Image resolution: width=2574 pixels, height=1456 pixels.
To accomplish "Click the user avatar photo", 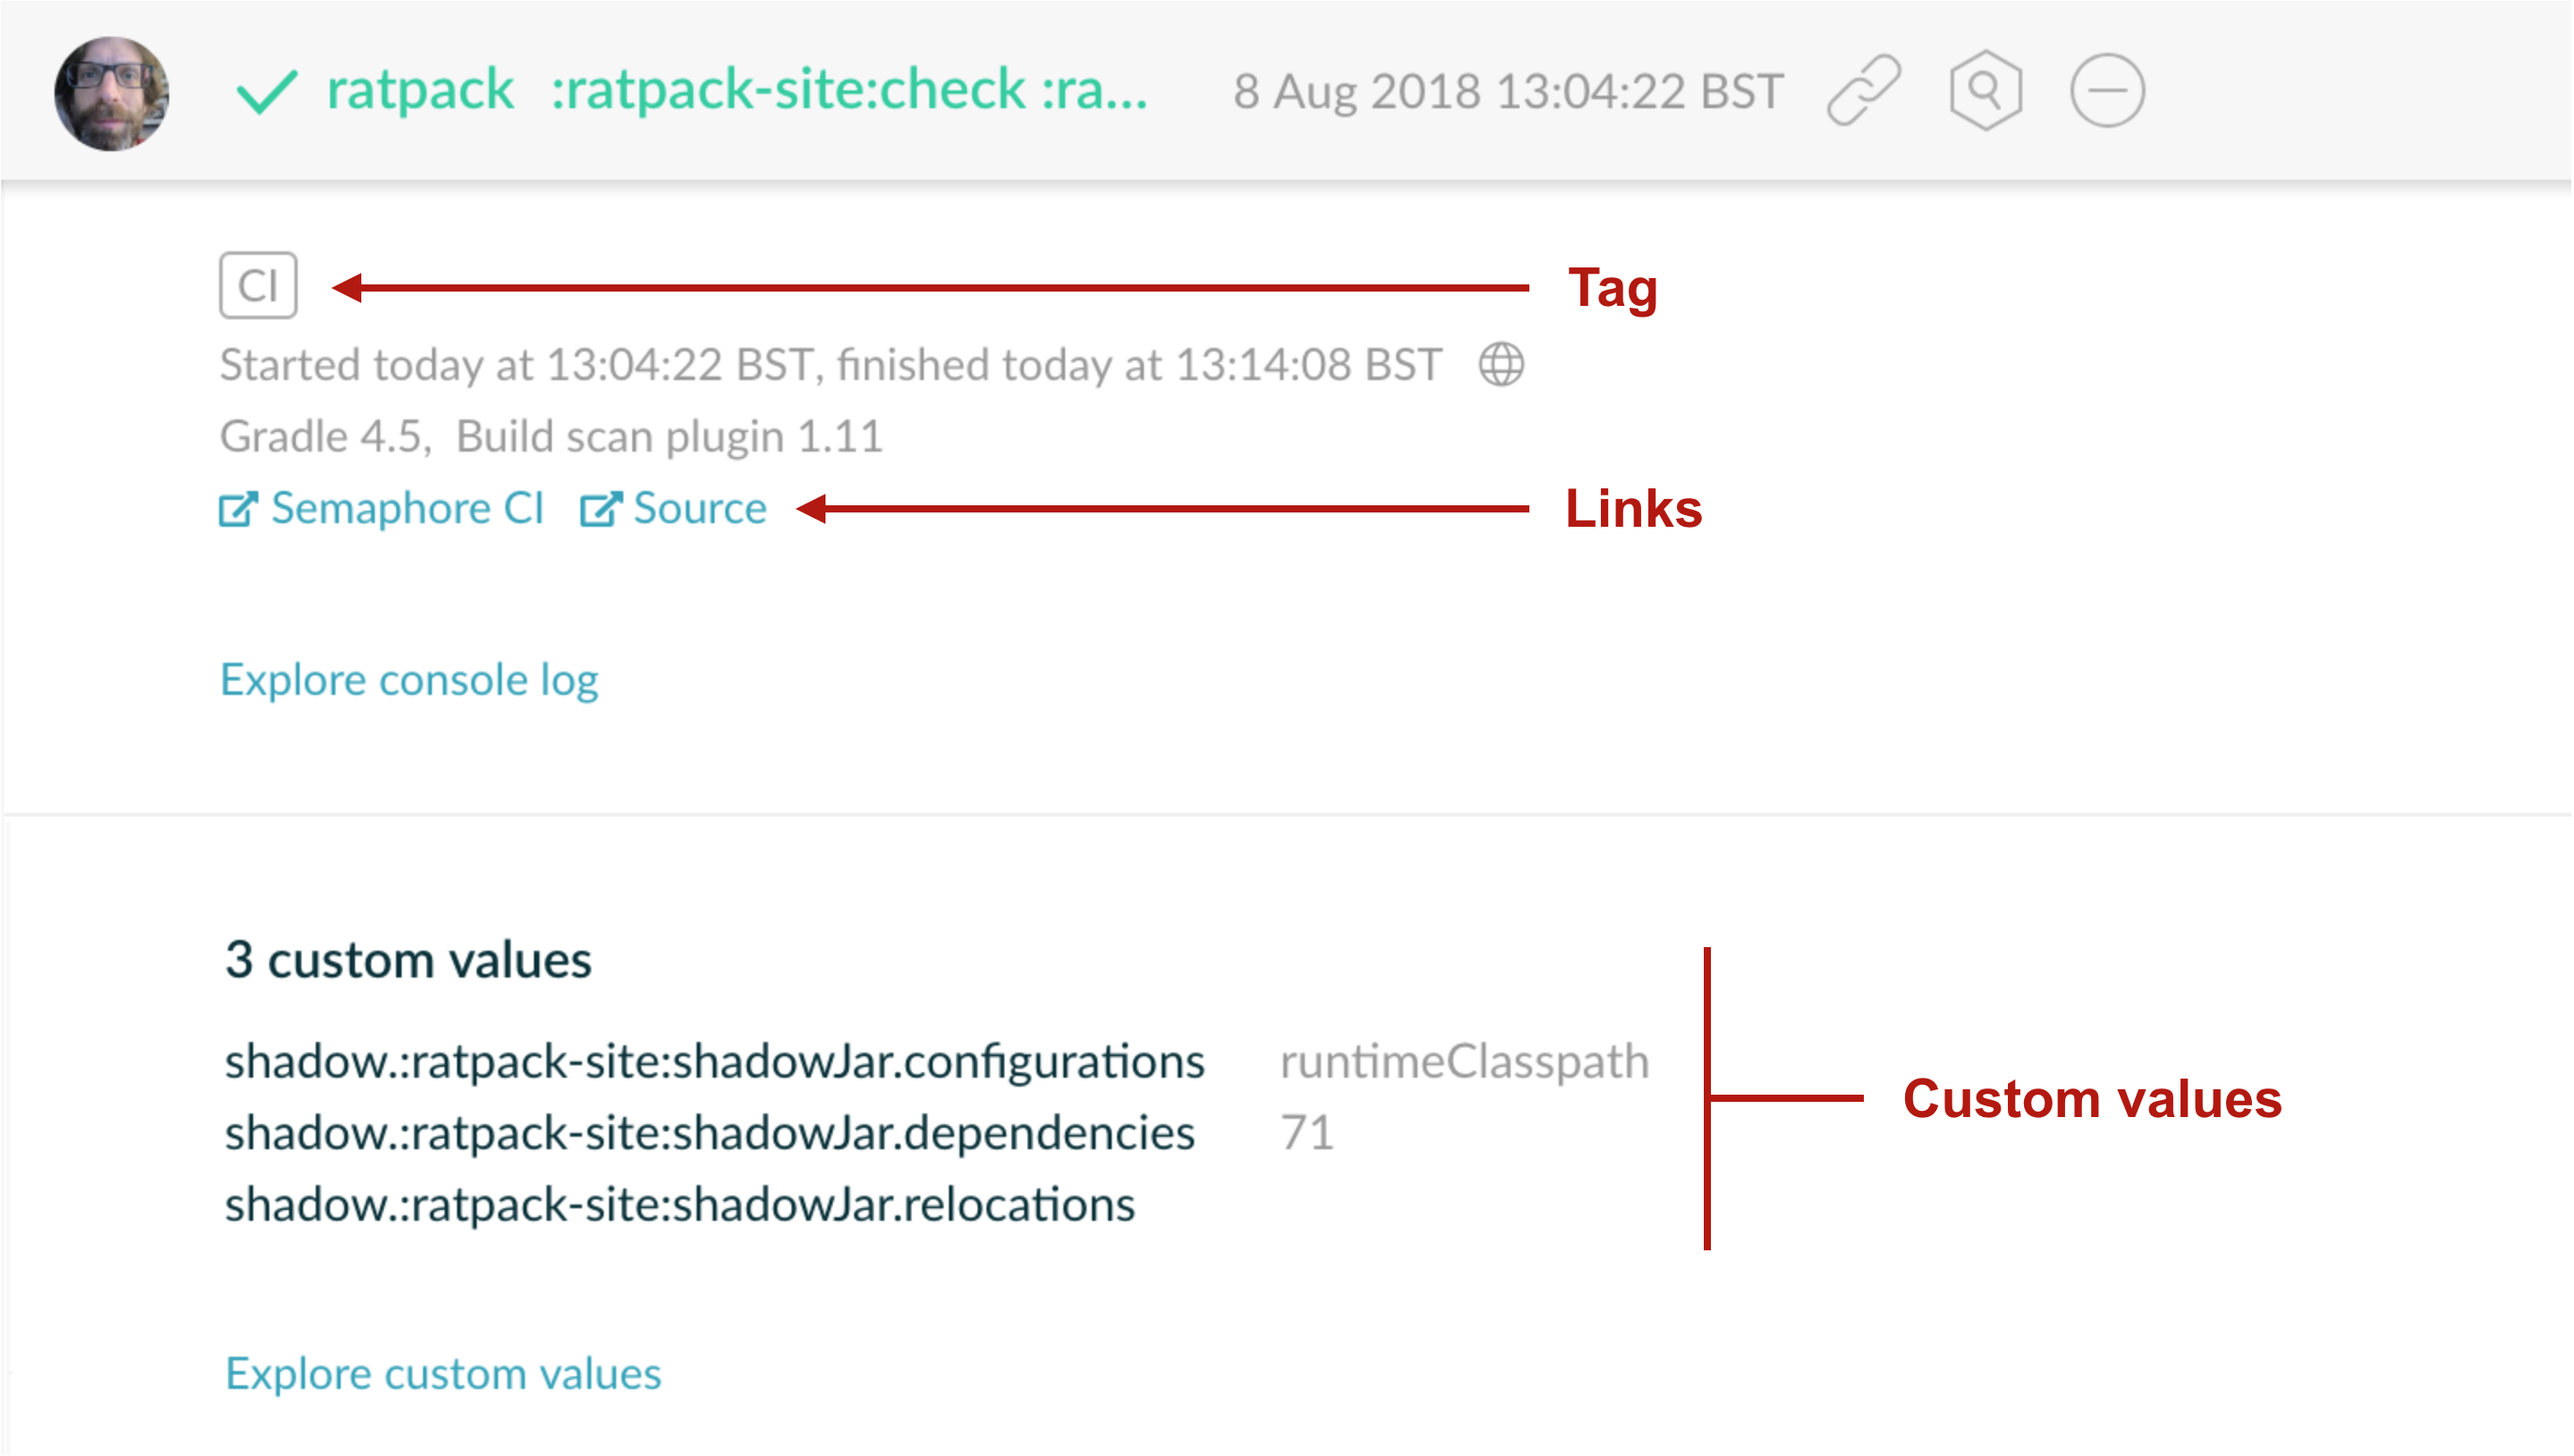I will click(111, 93).
